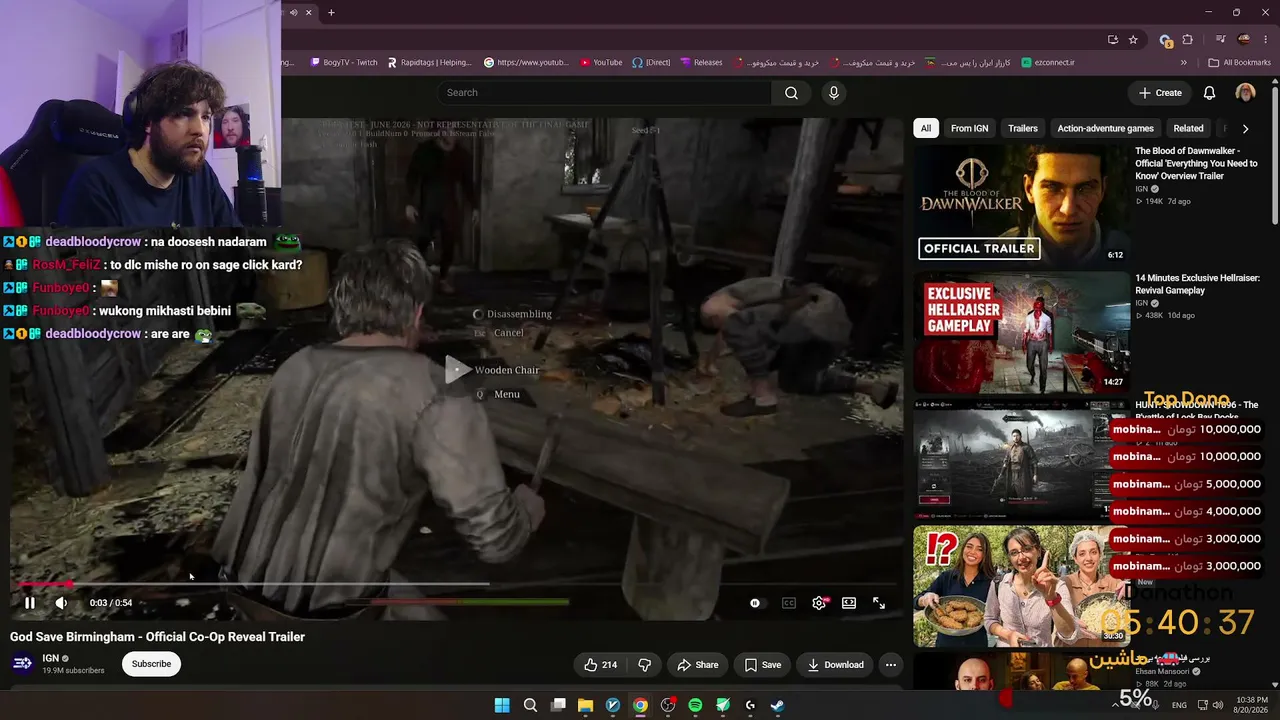Open a new browser tab
The image size is (1280, 720).
[x=331, y=12]
